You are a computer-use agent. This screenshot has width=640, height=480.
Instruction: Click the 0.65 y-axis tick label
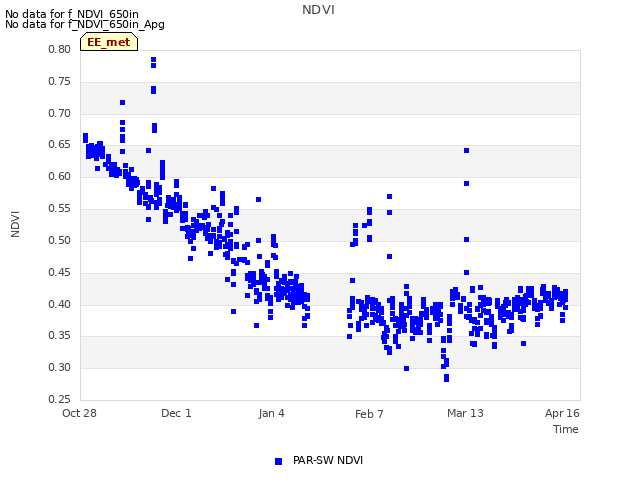click(60, 144)
